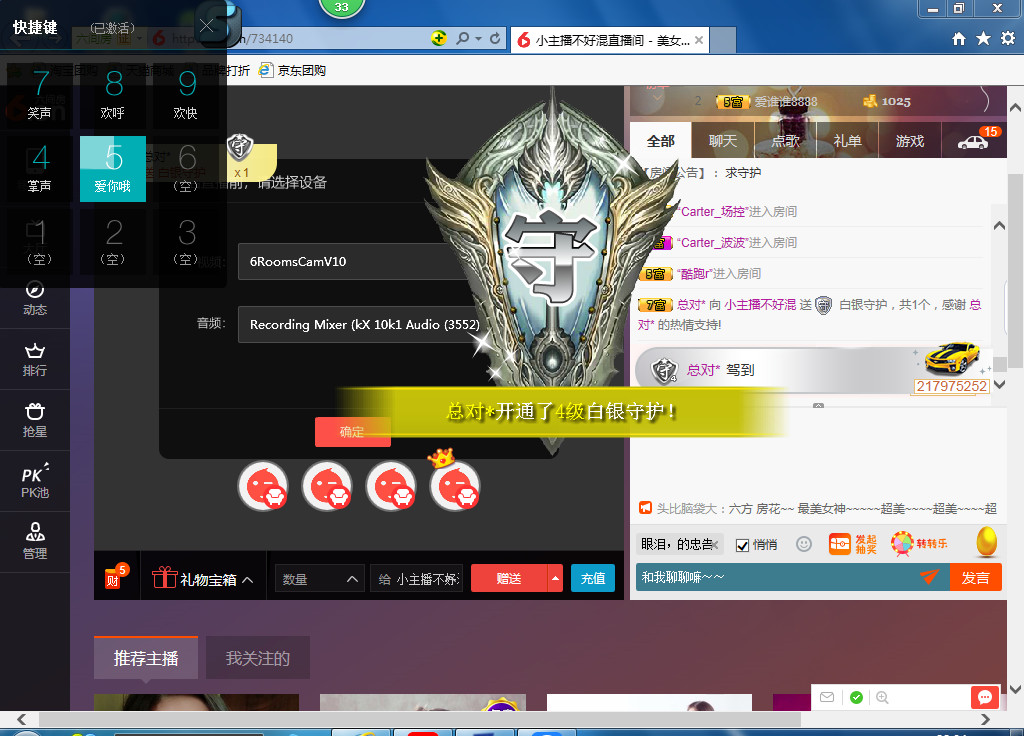Viewport: 1024px width, 736px height.
Task: Trigger hotkey 4 掌声 sound
Action: (40, 168)
